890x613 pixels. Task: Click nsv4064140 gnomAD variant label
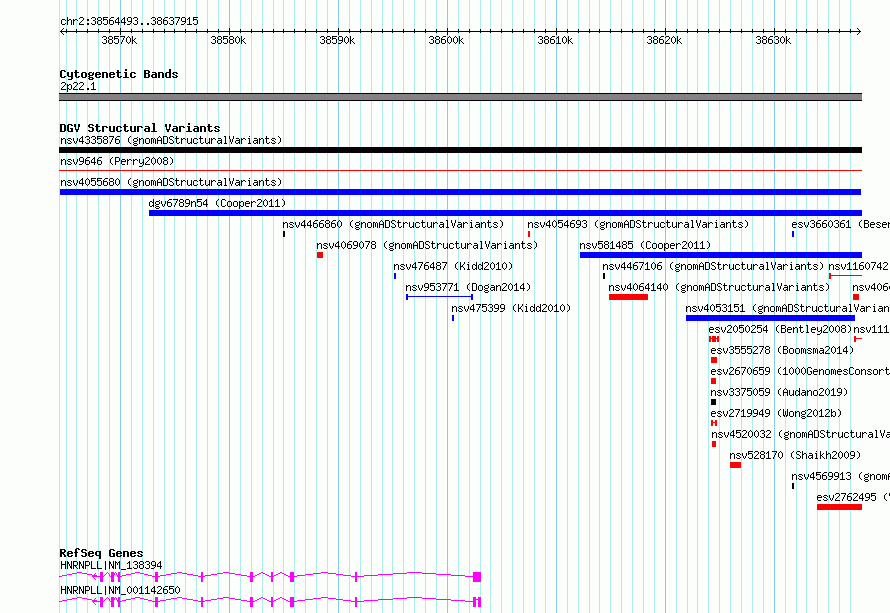[x=719, y=287]
